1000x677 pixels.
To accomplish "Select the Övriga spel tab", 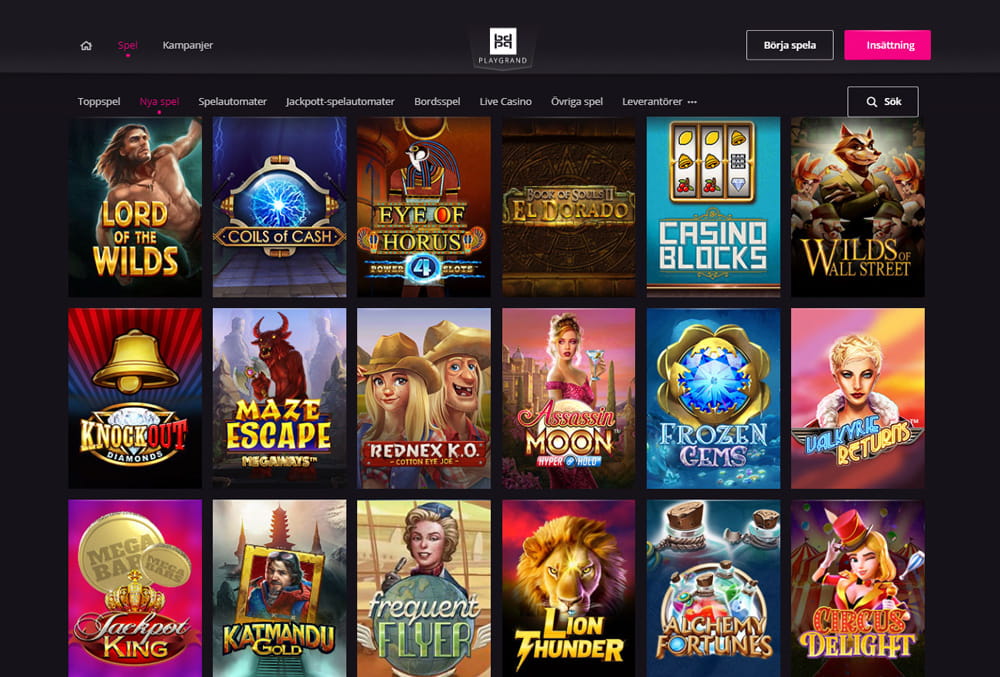I will pyautogui.click(x=577, y=101).
